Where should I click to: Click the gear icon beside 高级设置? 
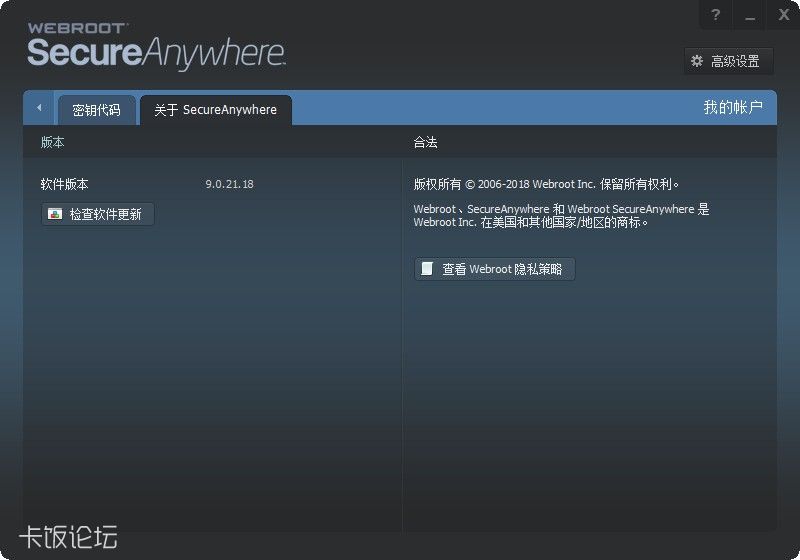tap(697, 61)
